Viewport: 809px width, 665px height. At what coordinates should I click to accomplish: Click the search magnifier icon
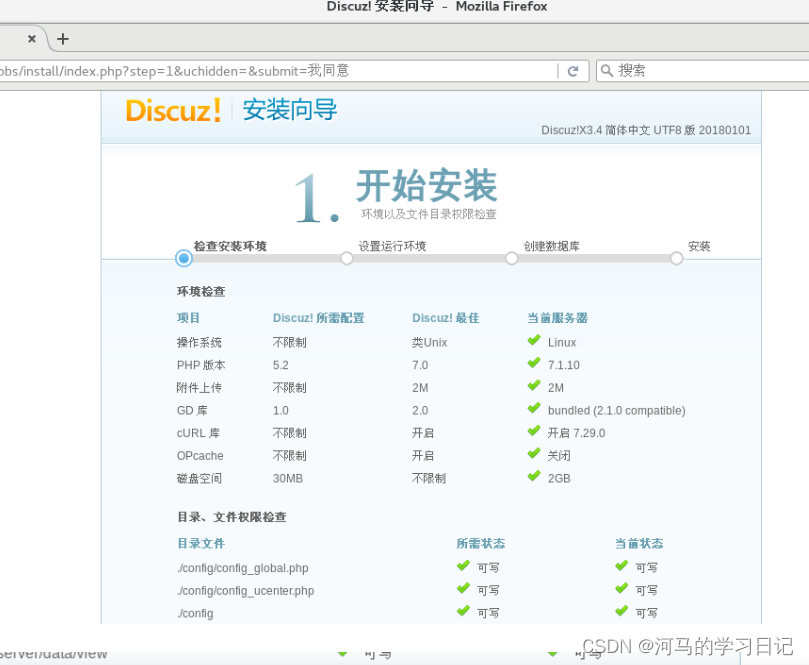point(607,71)
